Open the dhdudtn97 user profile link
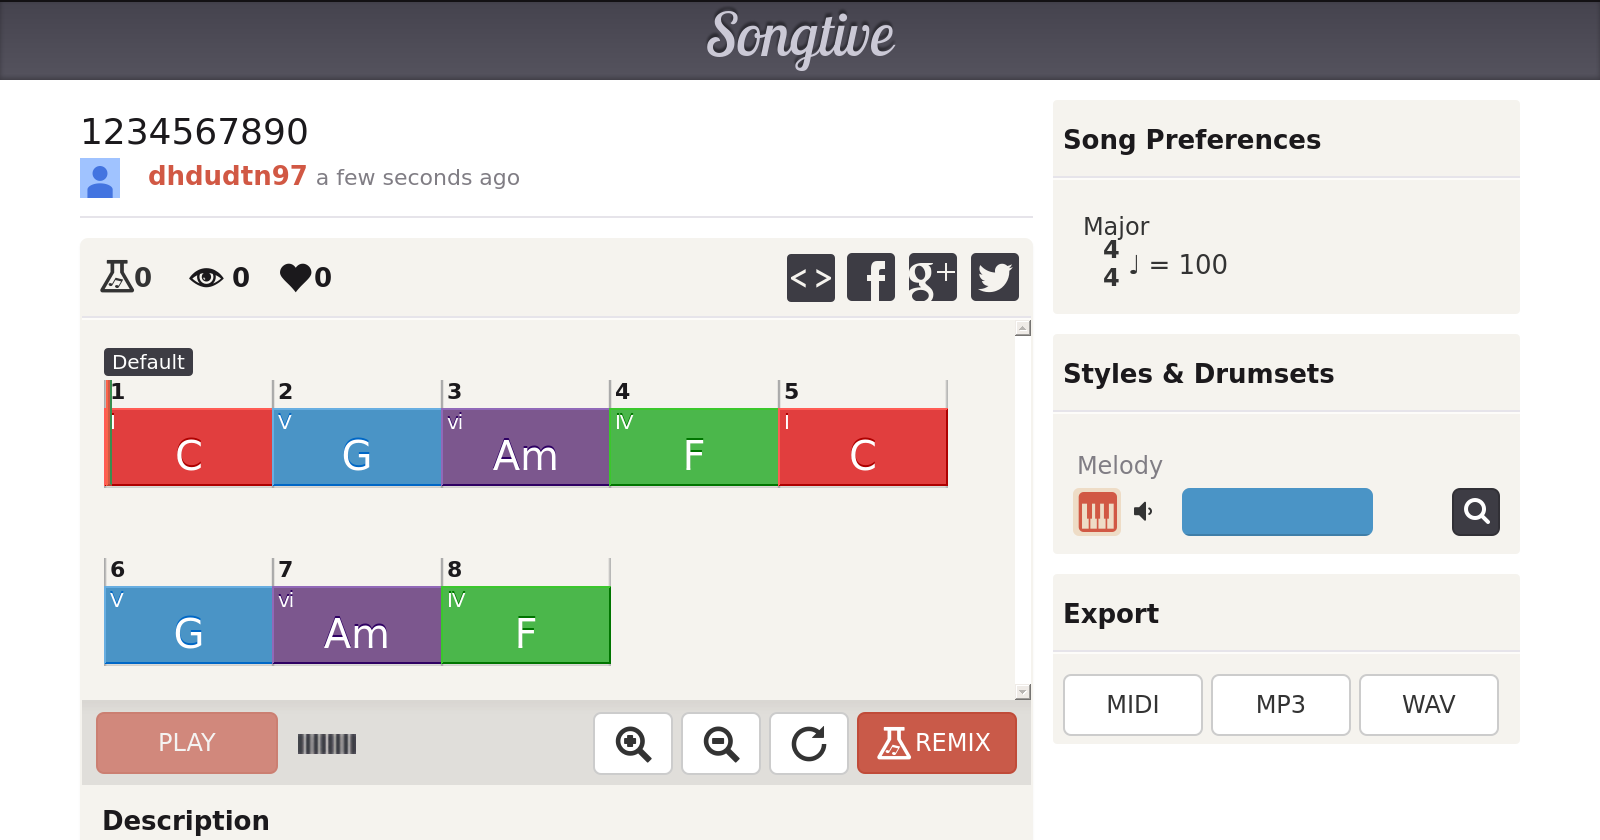Image resolution: width=1600 pixels, height=840 pixels. point(227,176)
